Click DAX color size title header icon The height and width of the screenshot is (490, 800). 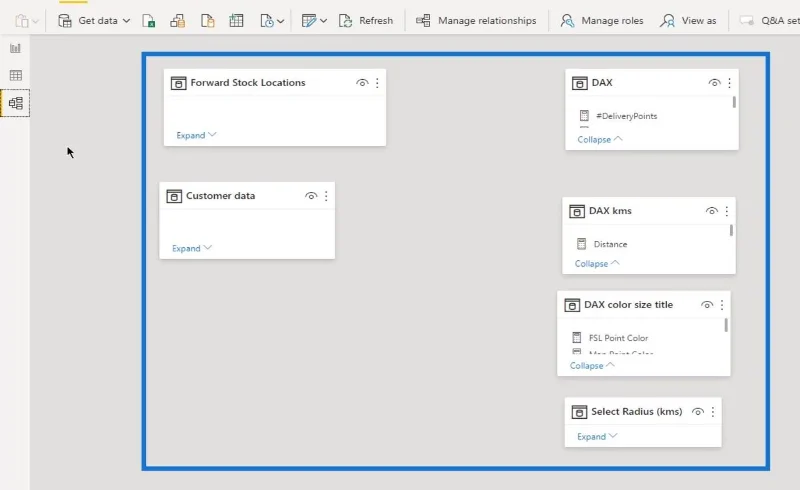pos(571,305)
